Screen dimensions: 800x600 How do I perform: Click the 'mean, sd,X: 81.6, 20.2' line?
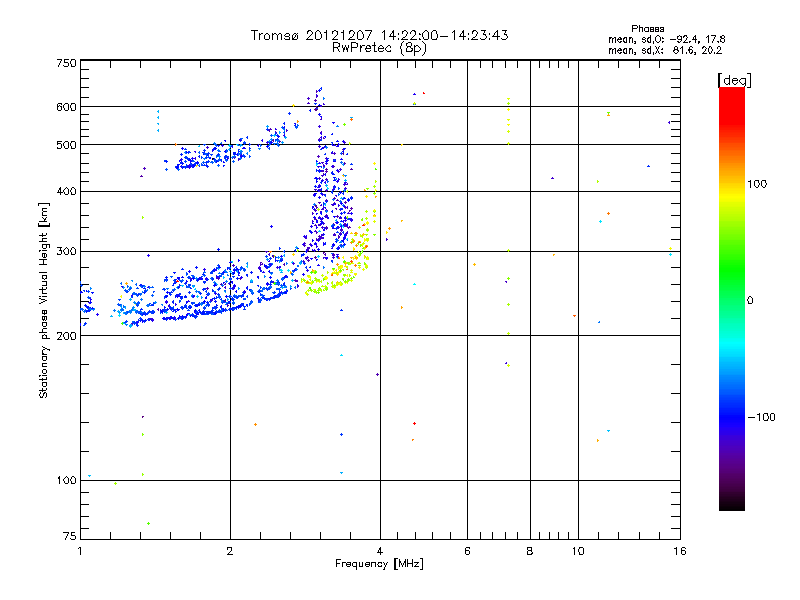pos(665,51)
